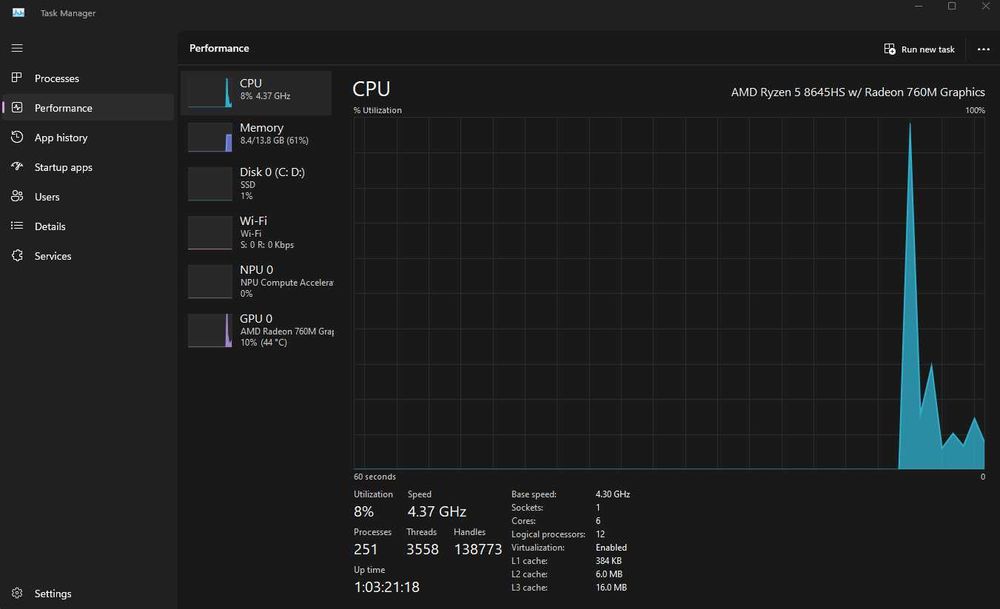Click the Utilization 8% value
This screenshot has height=609, width=1000.
pos(364,511)
